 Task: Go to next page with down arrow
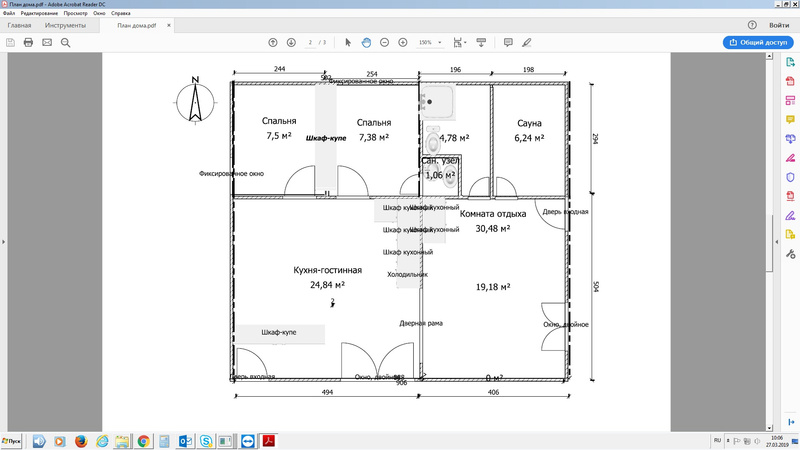(x=291, y=43)
